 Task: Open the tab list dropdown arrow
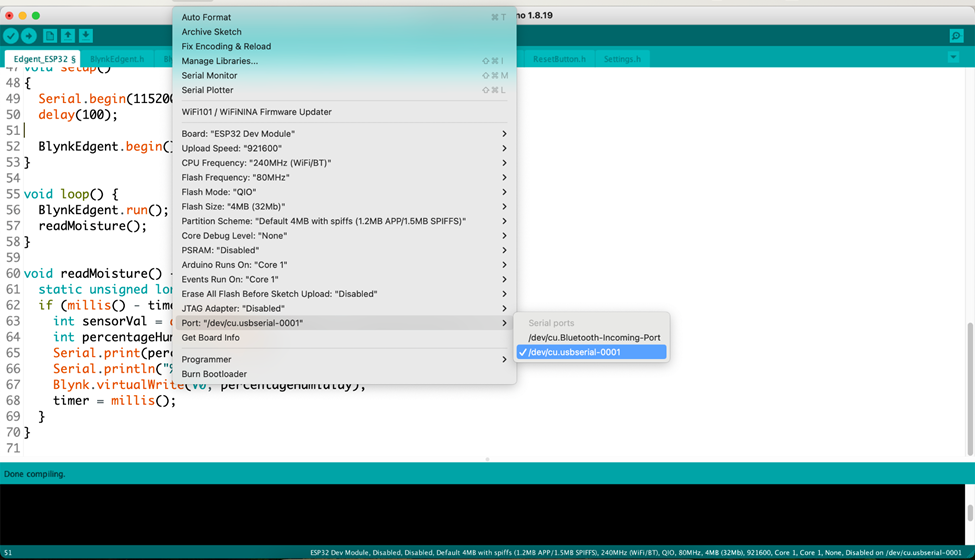[953, 57]
